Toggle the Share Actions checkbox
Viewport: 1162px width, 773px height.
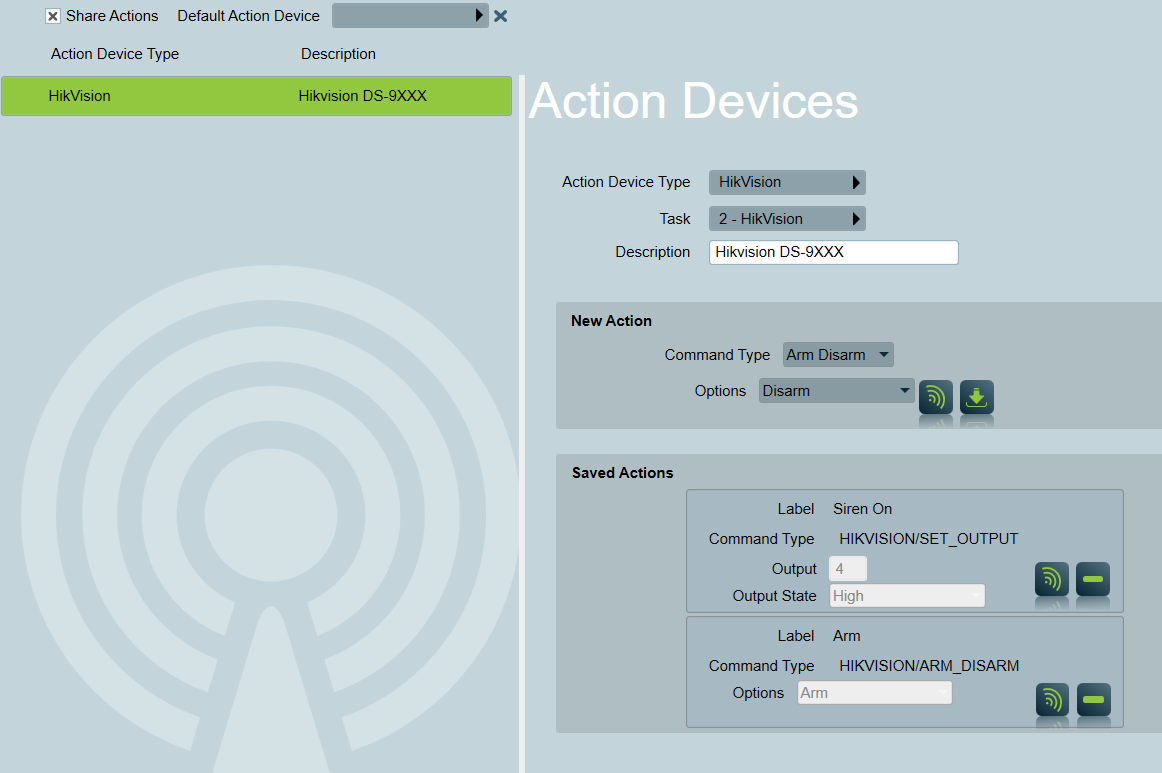[53, 16]
